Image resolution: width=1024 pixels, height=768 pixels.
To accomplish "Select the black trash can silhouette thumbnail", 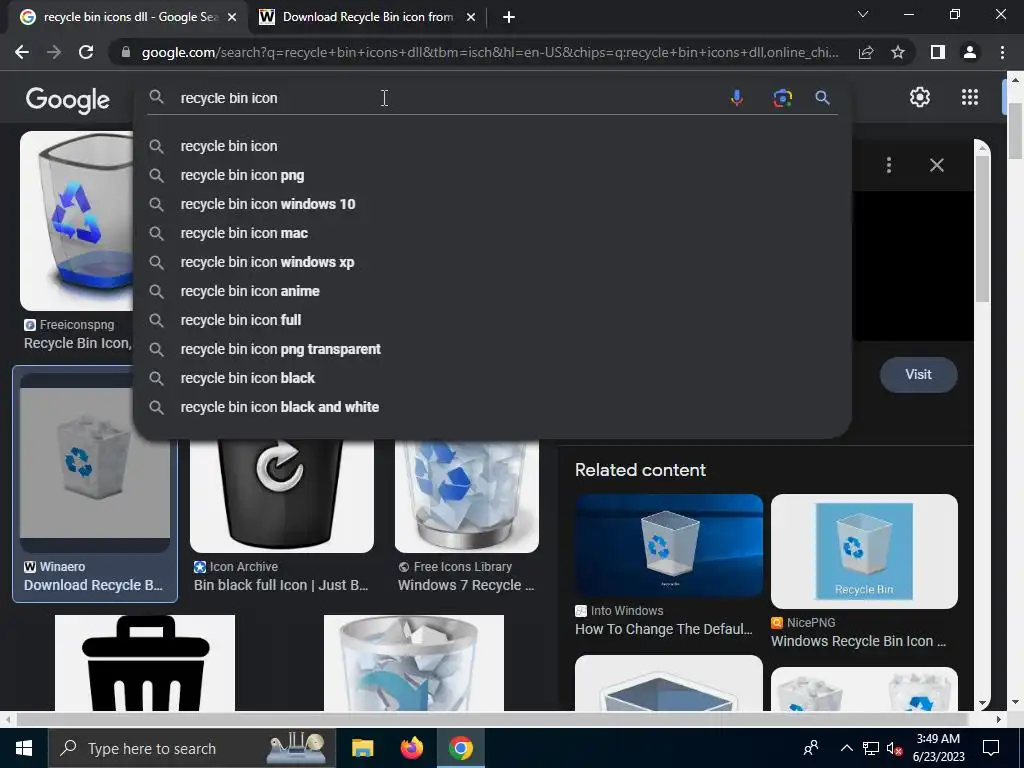I will pyautogui.click(x=145, y=662).
